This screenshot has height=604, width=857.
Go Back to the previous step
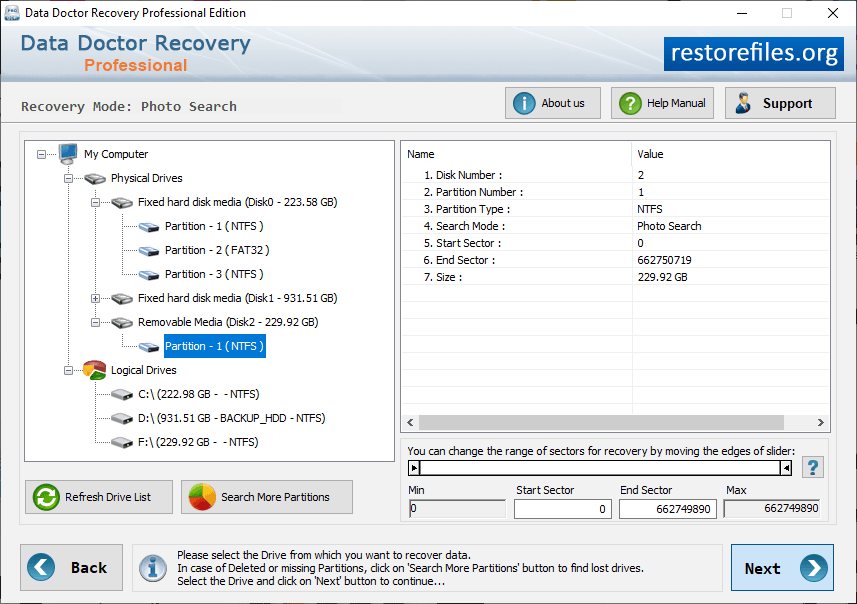click(x=72, y=567)
